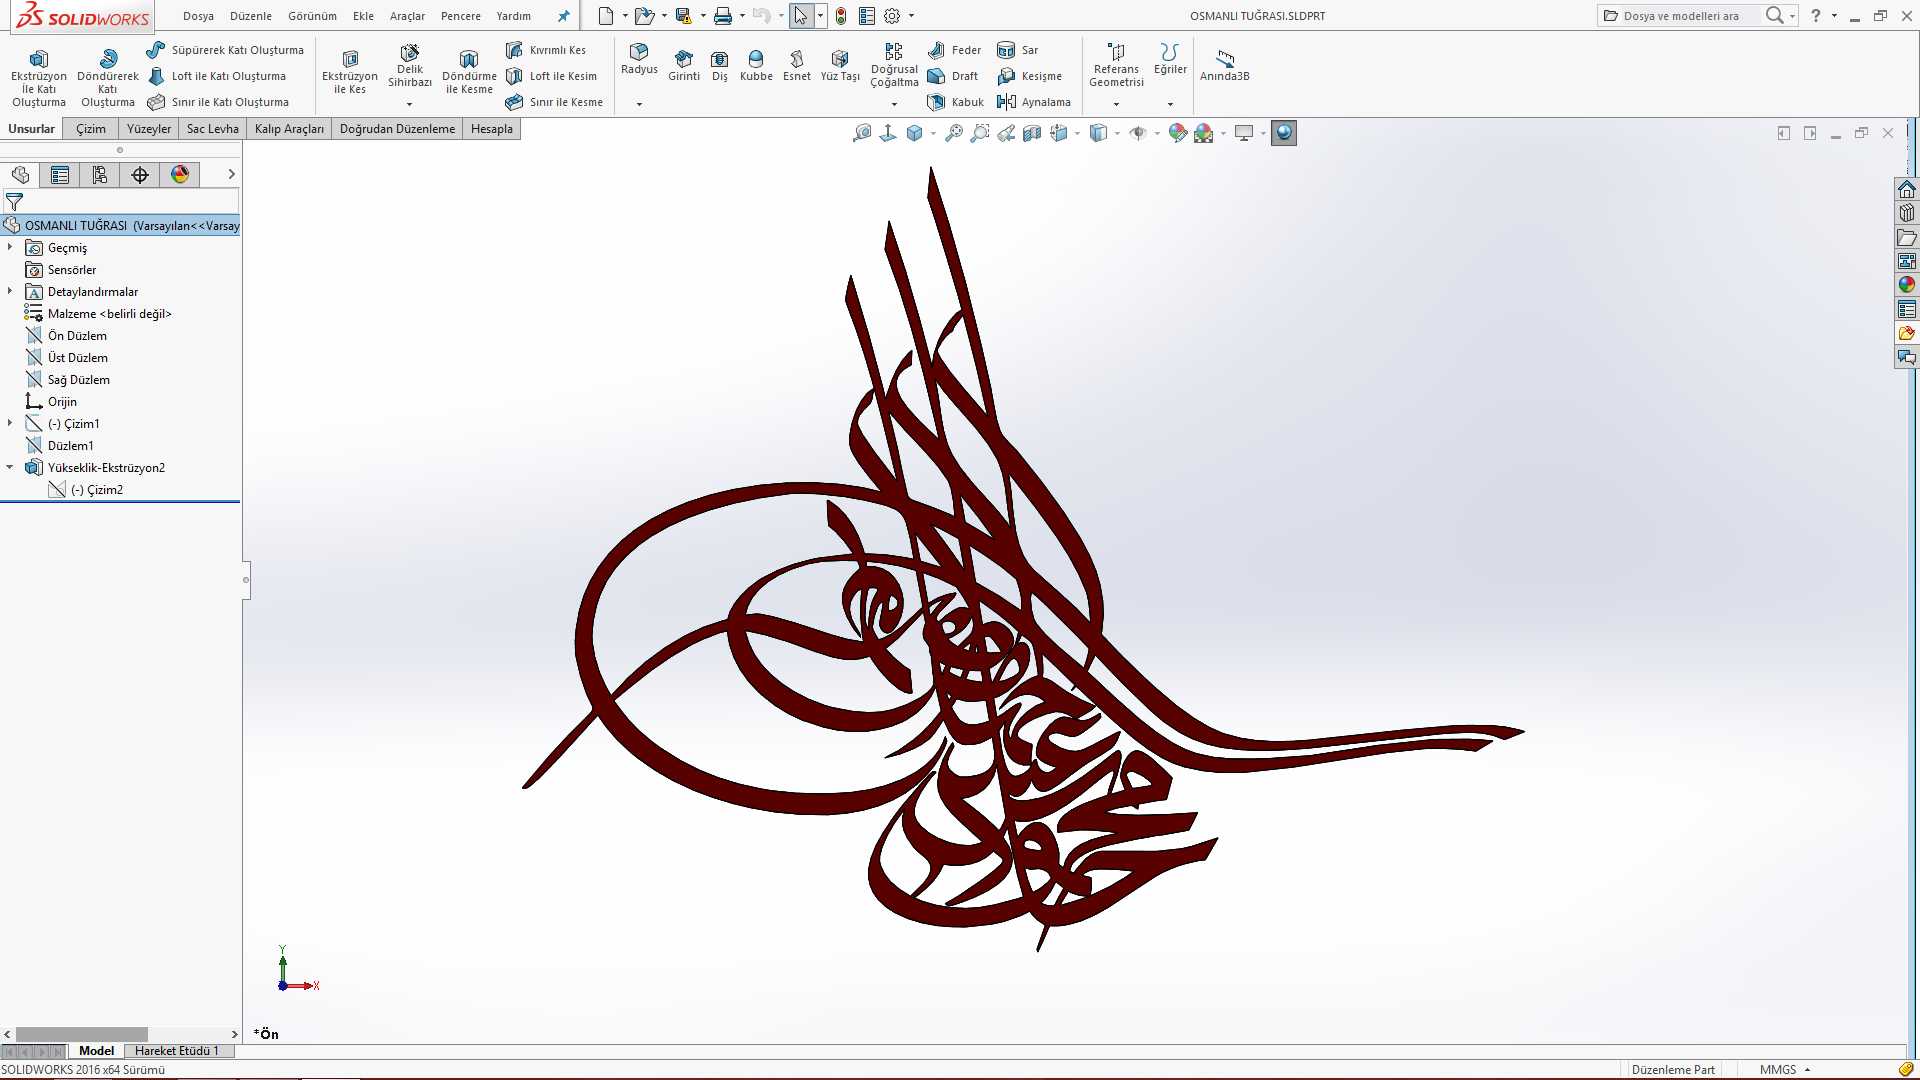Image resolution: width=1920 pixels, height=1080 pixels.
Task: Select the Feder rib tool
Action: click(954, 50)
